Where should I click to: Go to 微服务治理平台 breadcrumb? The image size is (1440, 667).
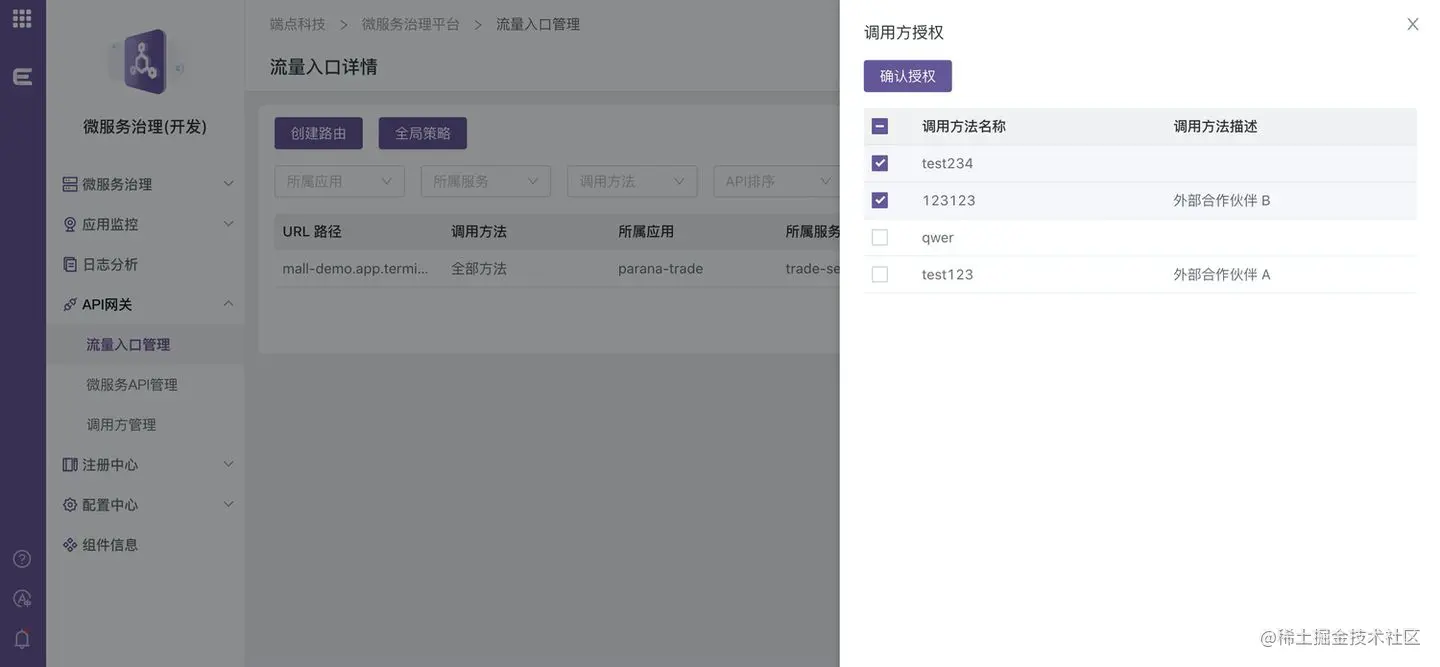(411, 24)
